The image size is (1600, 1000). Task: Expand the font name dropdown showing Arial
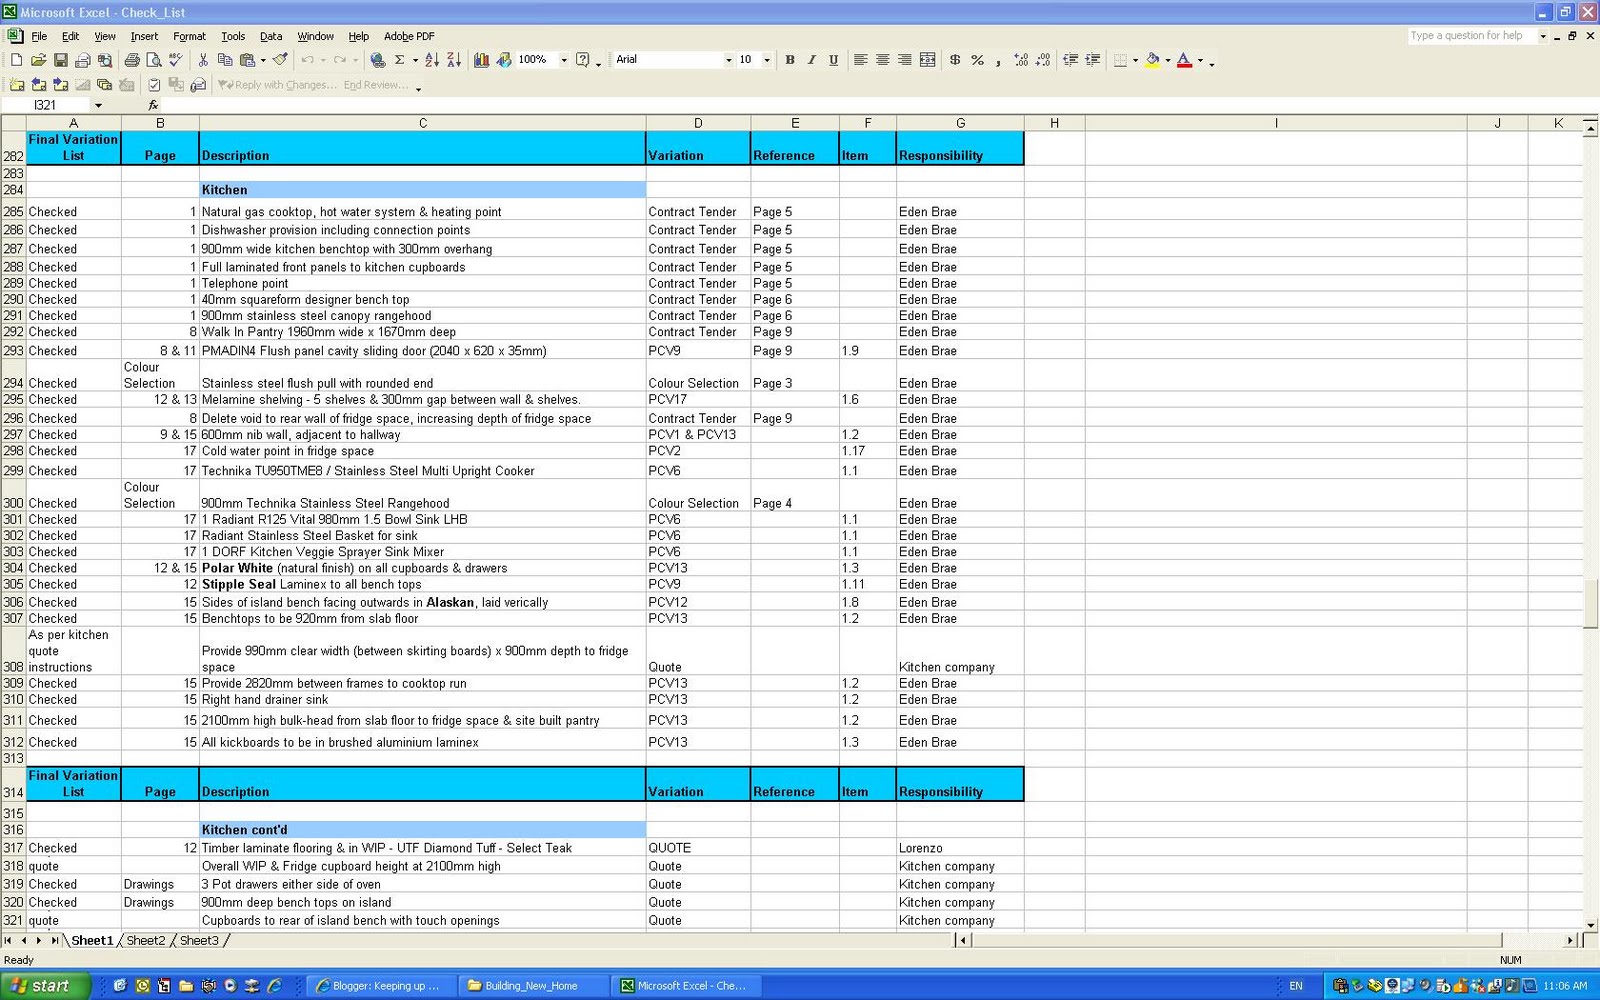coord(728,60)
